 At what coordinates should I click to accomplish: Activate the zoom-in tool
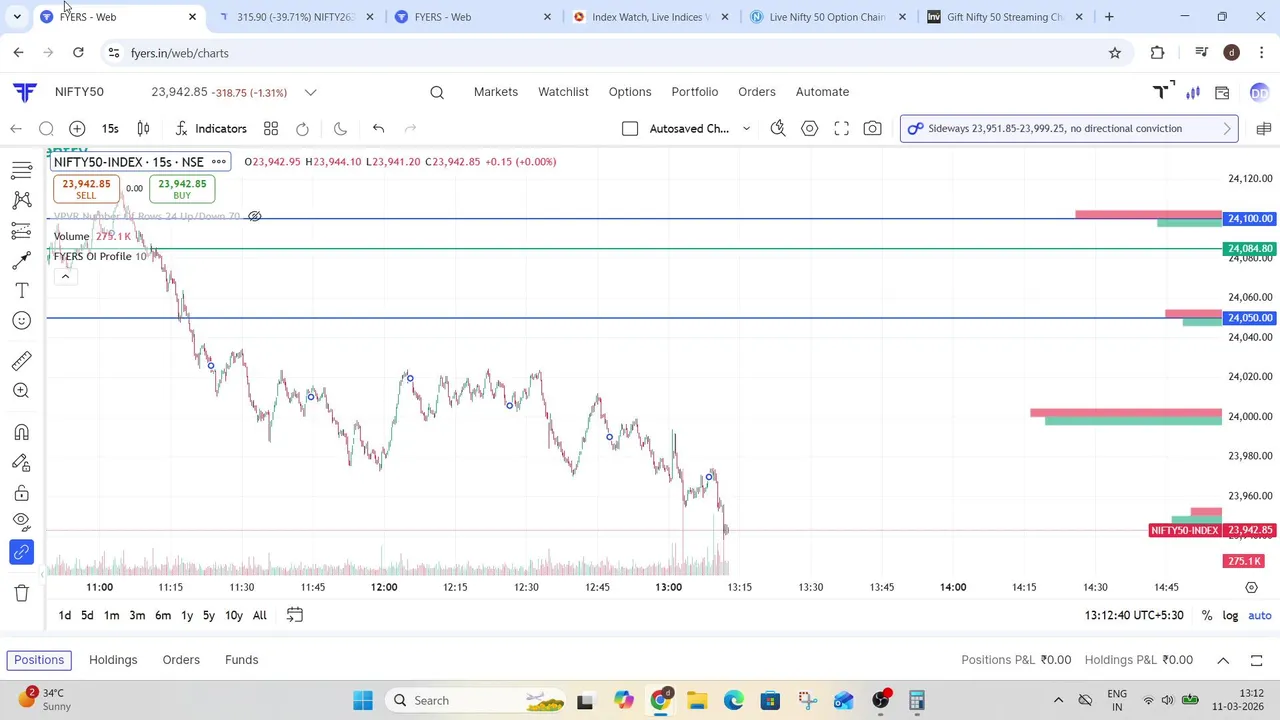pyautogui.click(x=21, y=391)
